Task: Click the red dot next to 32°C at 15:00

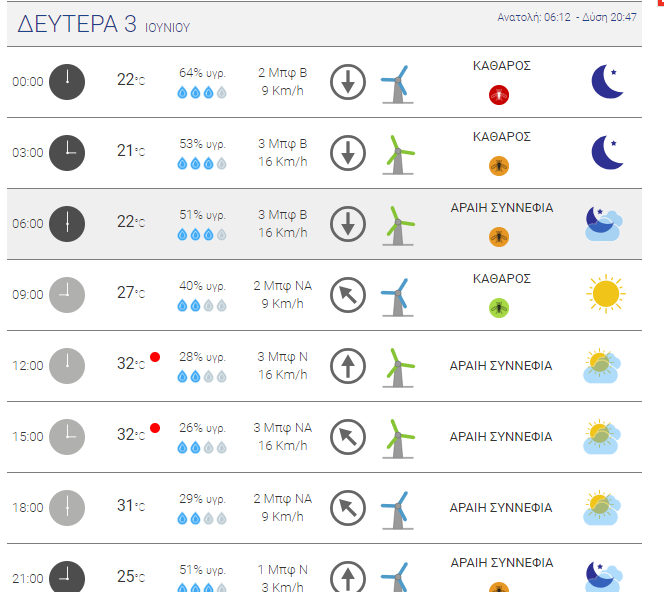Action: click(x=155, y=428)
